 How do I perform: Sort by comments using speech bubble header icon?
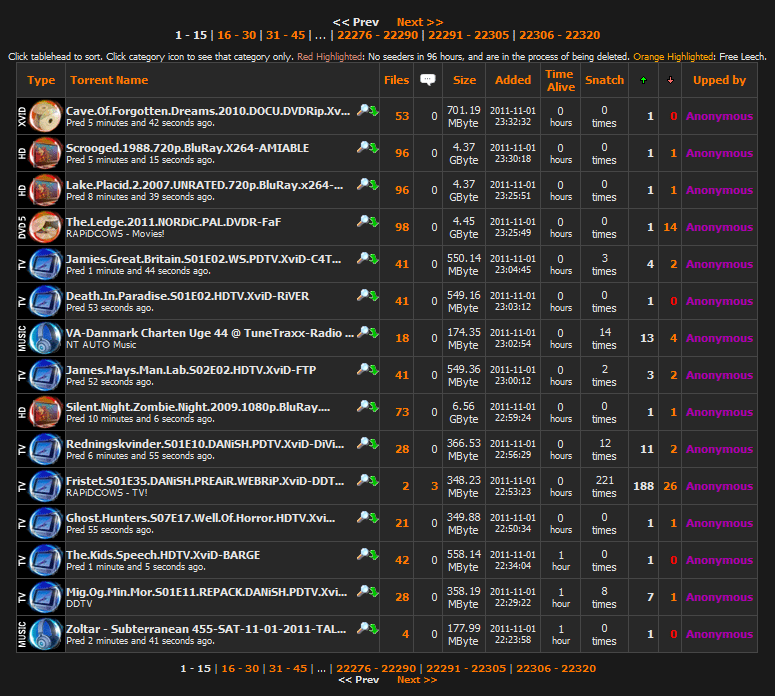pyautogui.click(x=428, y=80)
